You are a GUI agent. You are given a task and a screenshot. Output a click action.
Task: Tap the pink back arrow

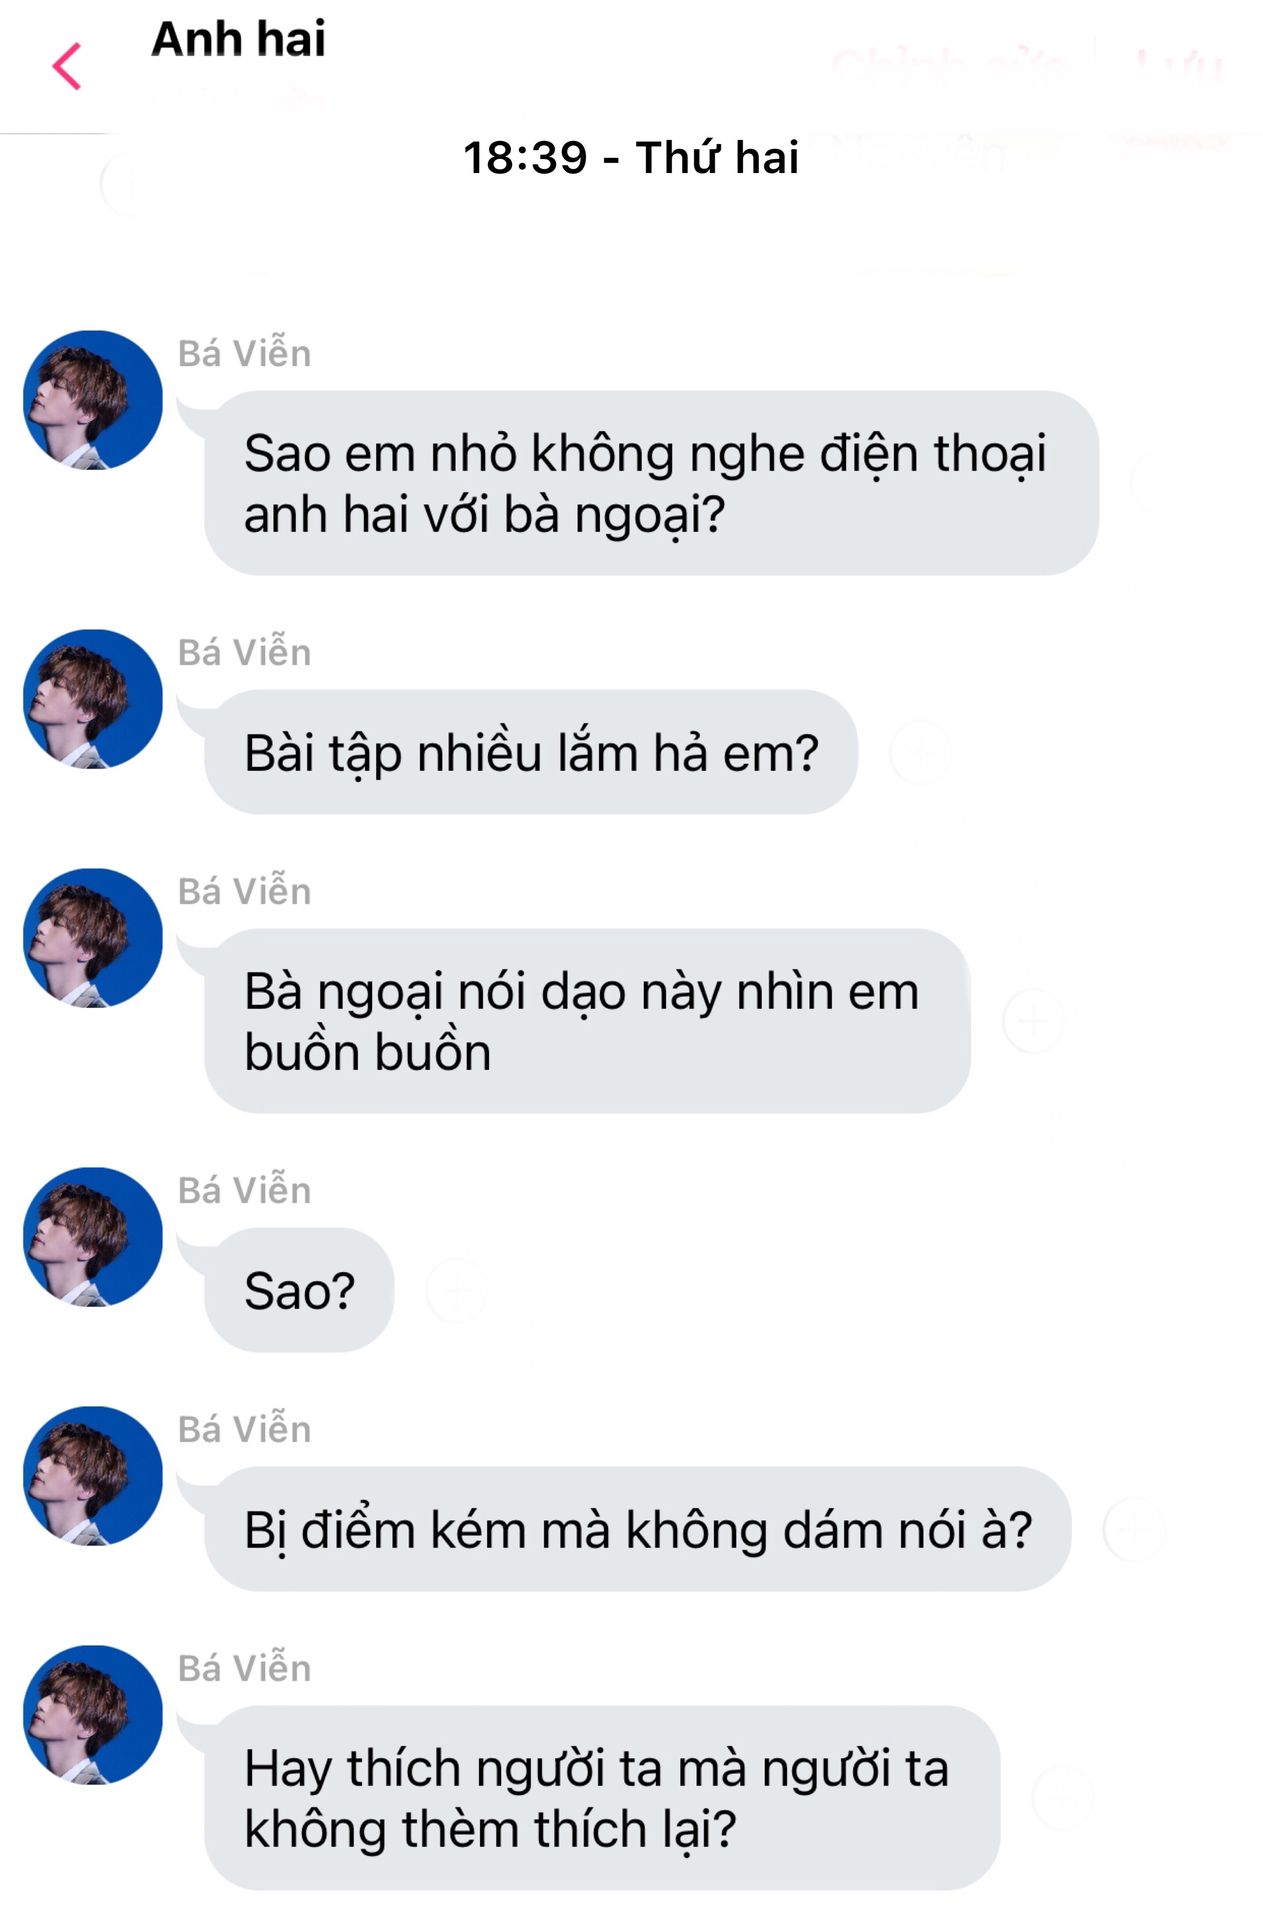pos(67,67)
